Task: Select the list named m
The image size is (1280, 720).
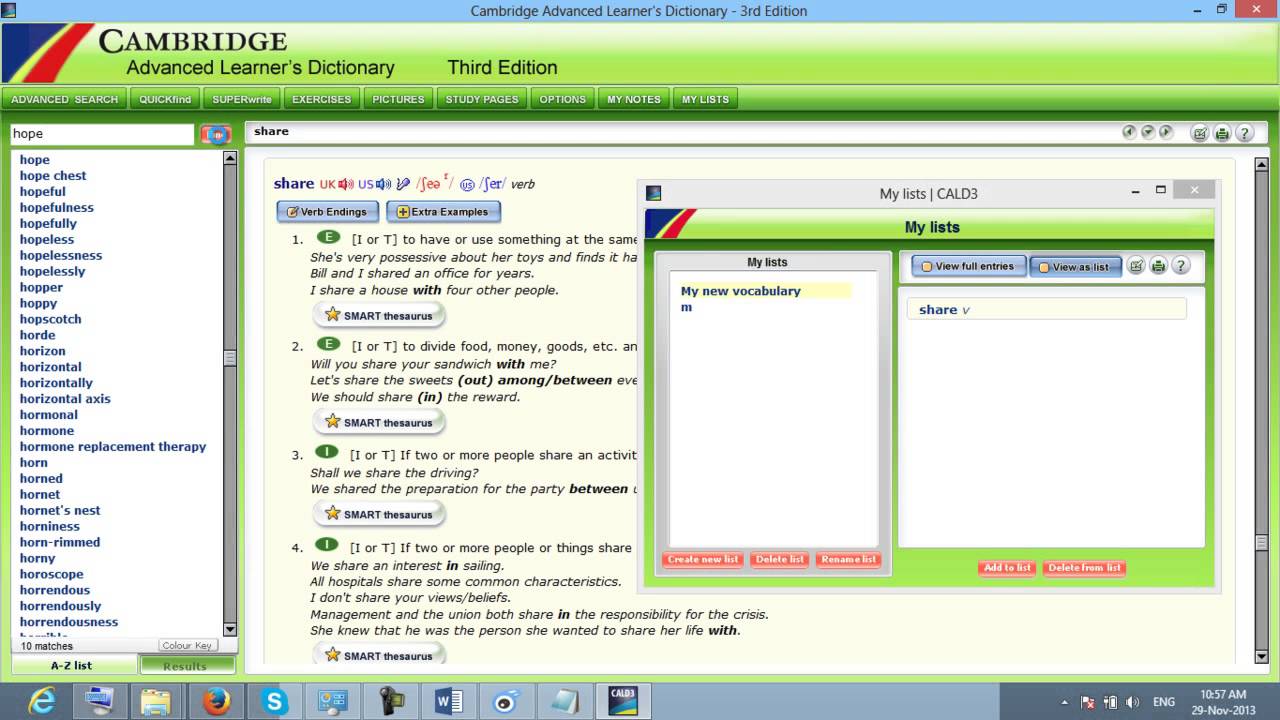Action: tap(686, 307)
